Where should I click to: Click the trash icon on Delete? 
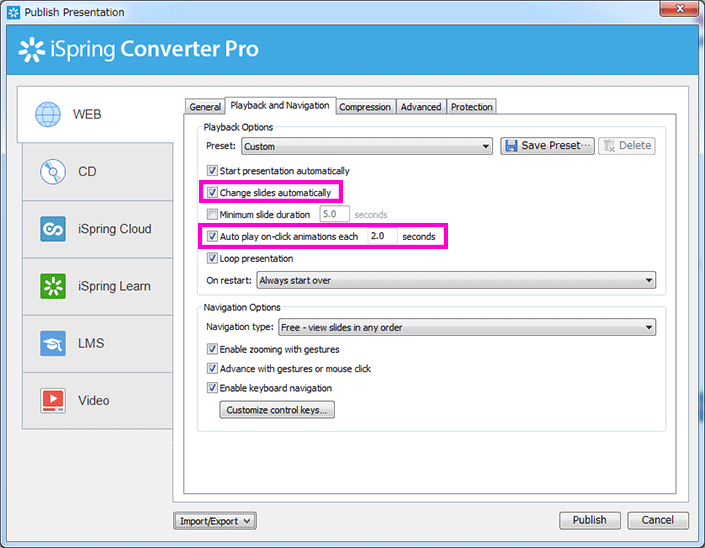point(609,146)
